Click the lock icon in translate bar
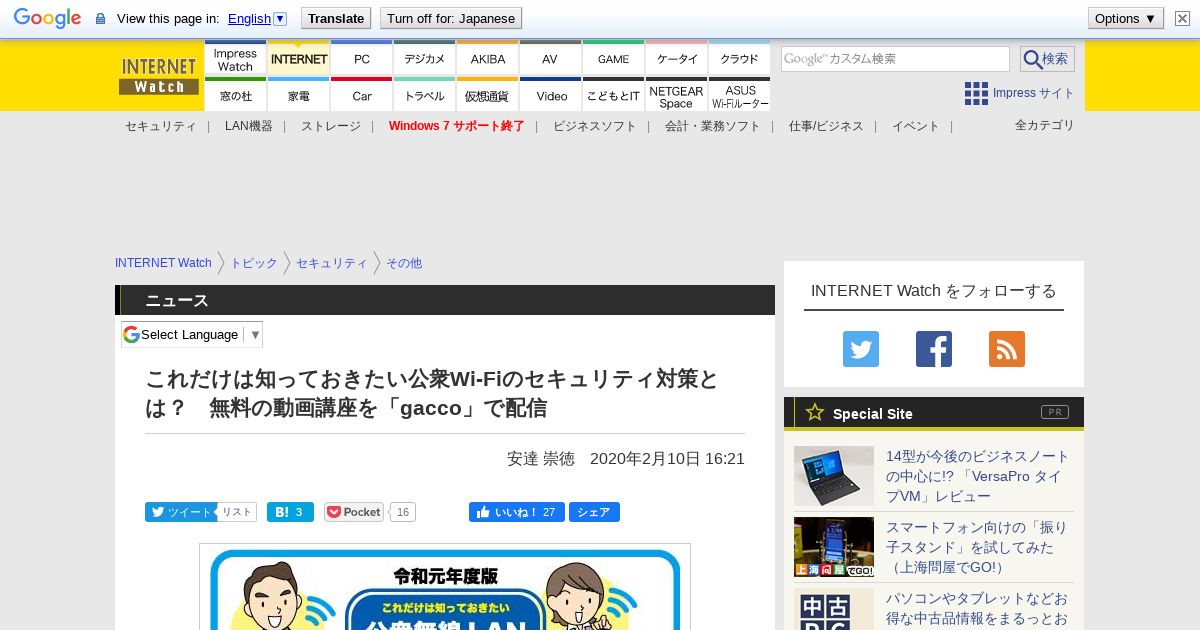Viewport: 1200px width, 630px height. [x=100, y=18]
